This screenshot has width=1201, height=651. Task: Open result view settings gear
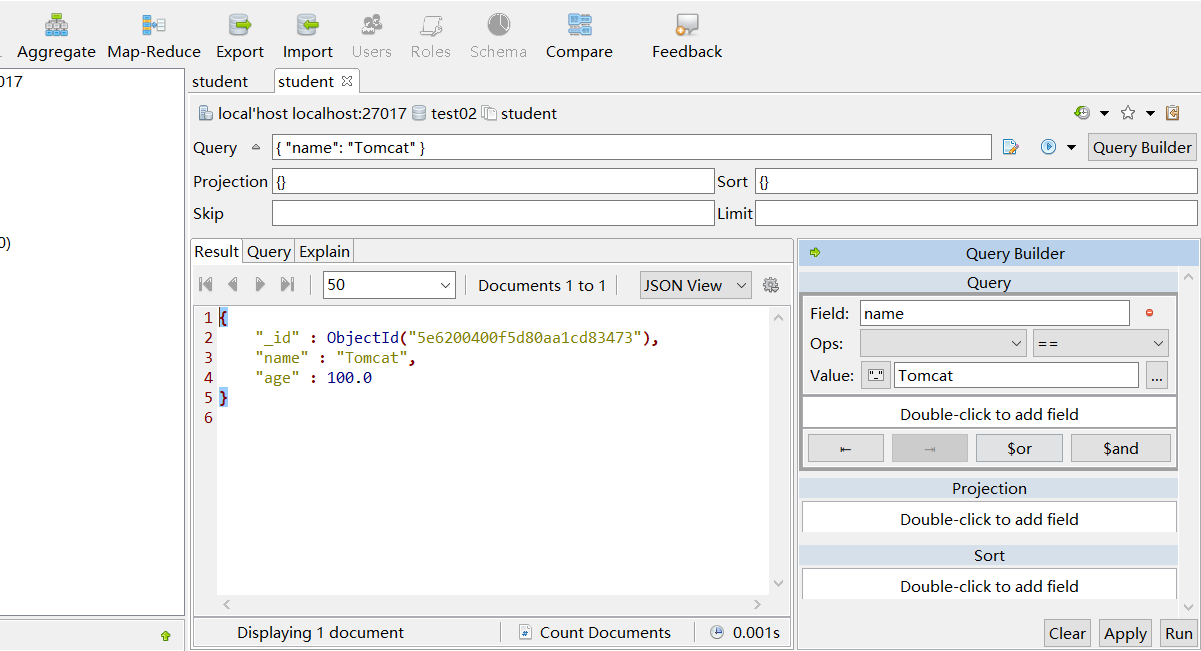point(770,285)
